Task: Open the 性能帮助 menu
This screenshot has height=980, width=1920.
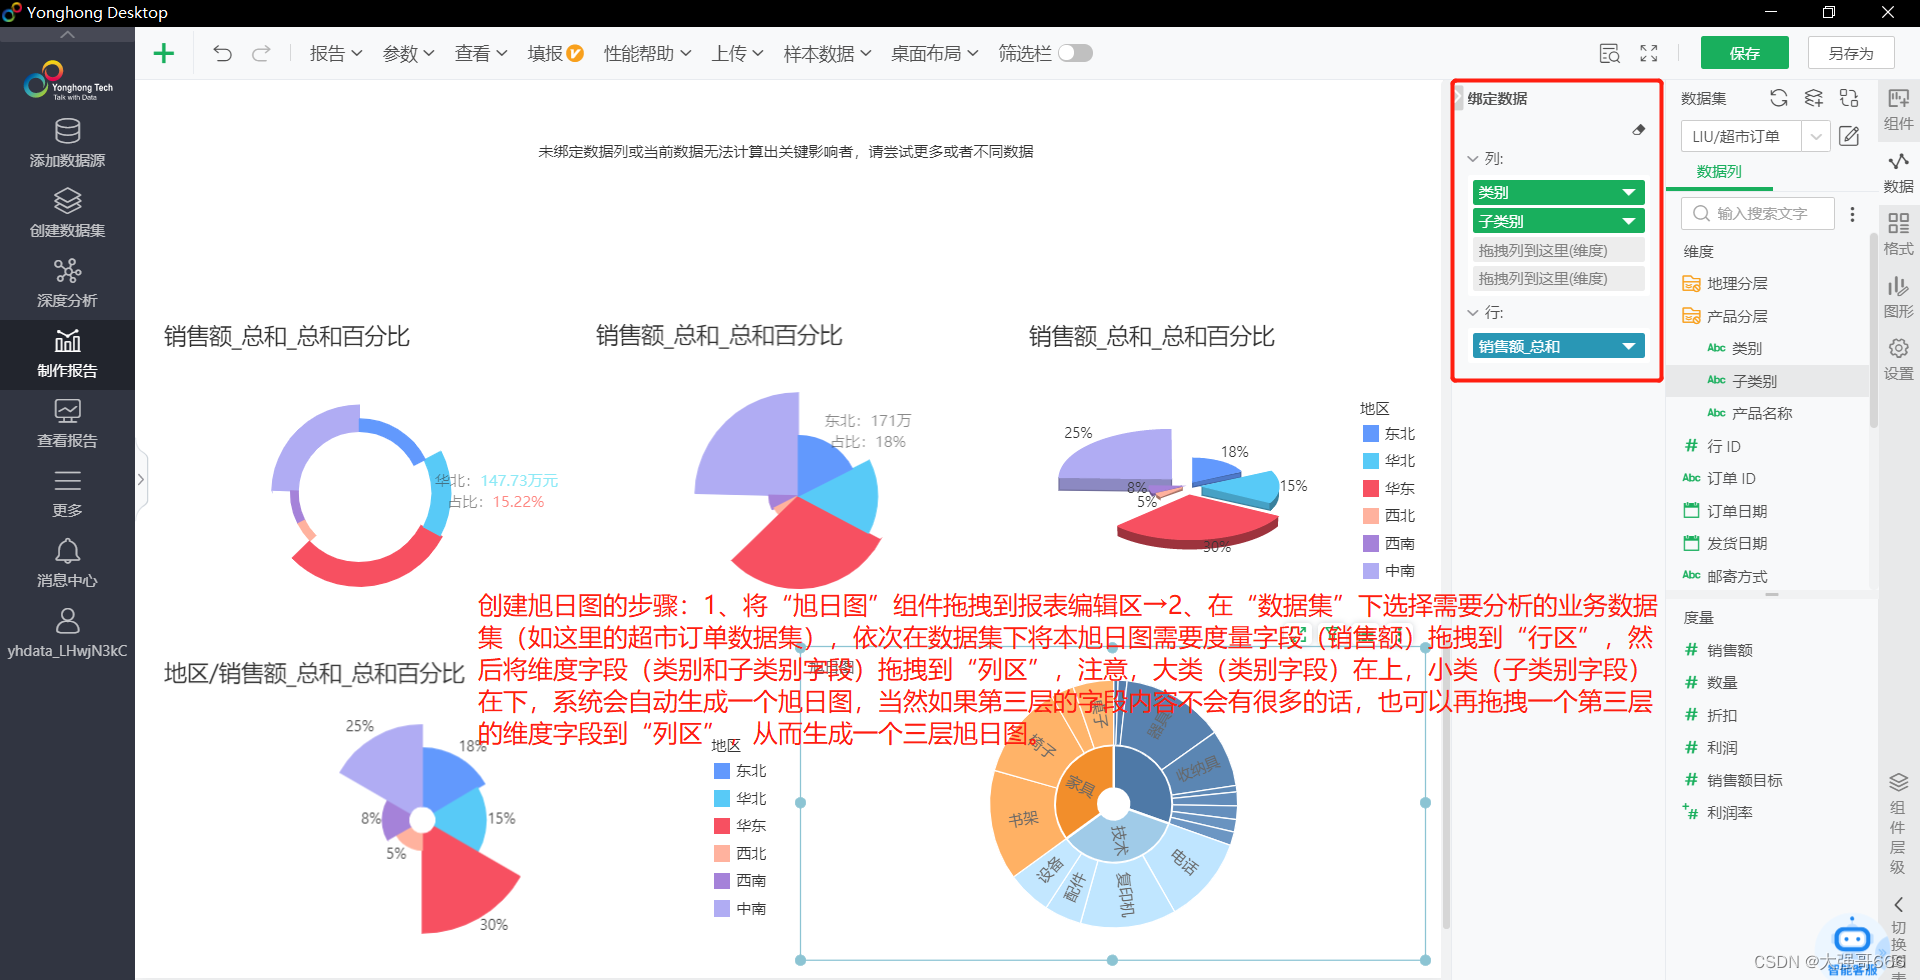Action: [647, 54]
